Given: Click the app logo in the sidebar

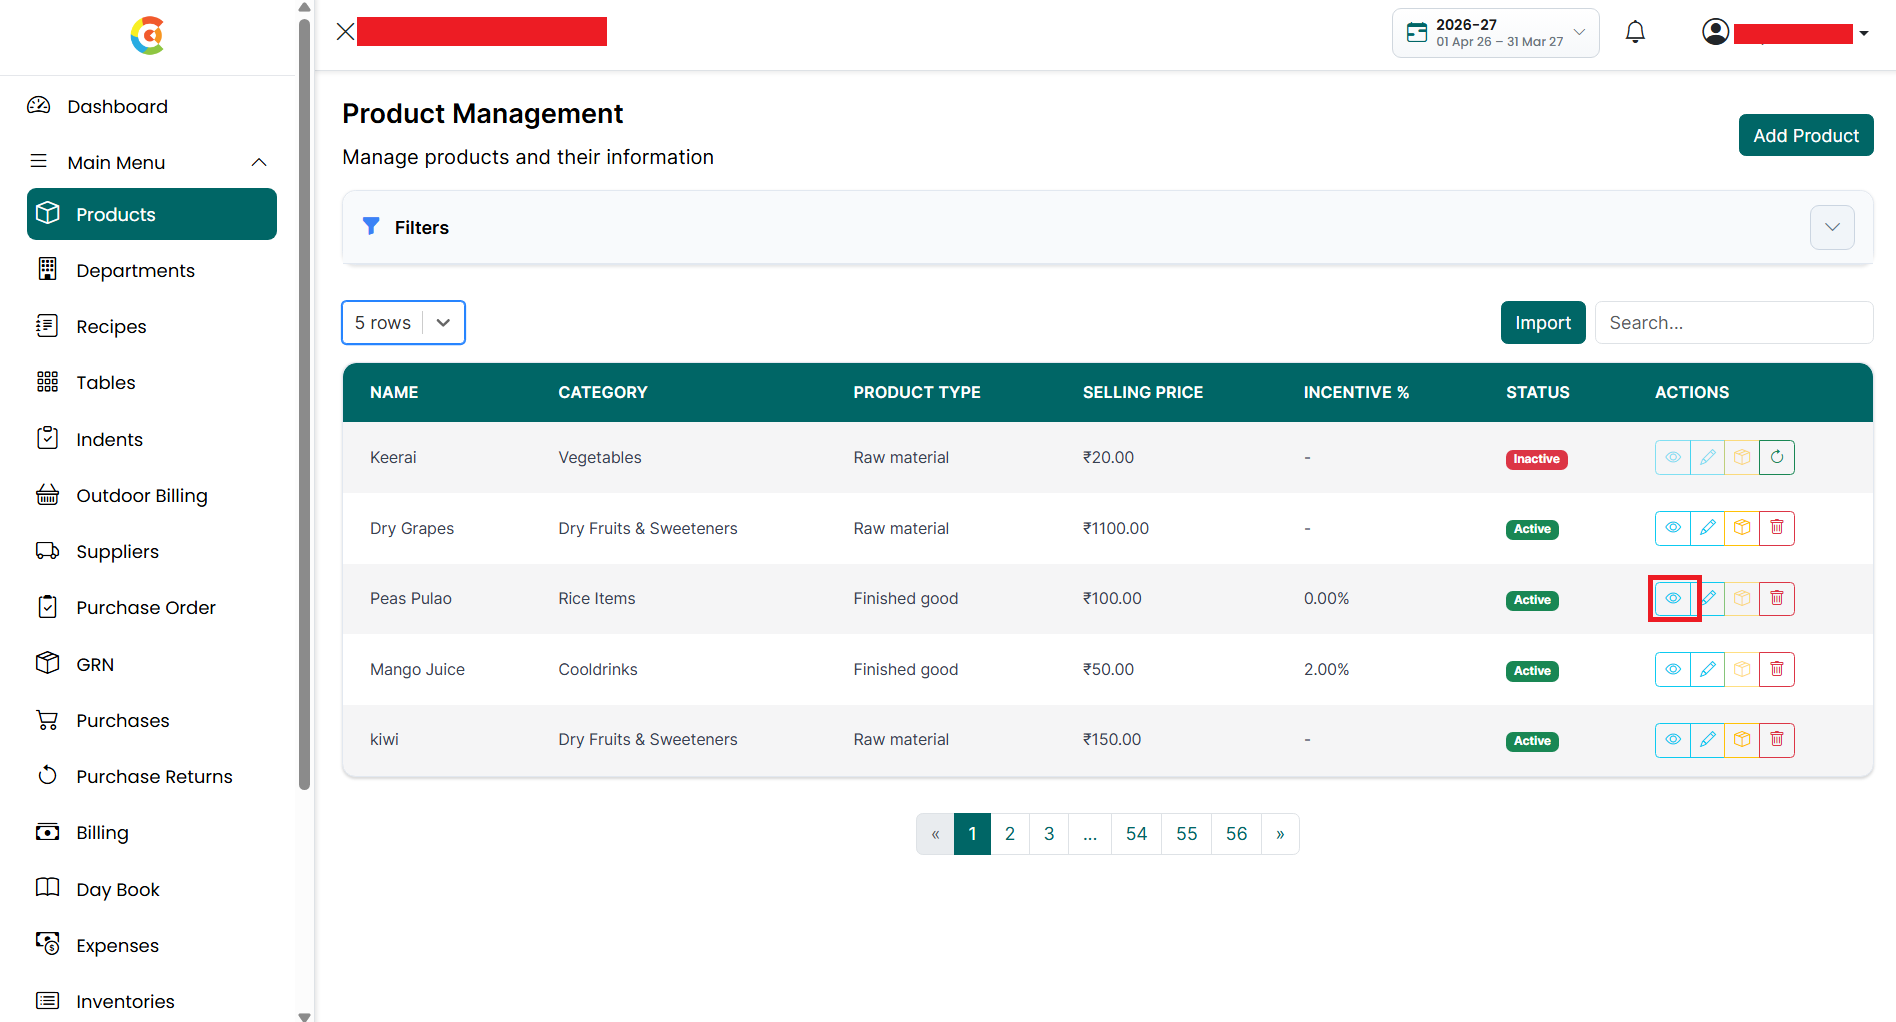Looking at the screenshot, I should pos(148,36).
